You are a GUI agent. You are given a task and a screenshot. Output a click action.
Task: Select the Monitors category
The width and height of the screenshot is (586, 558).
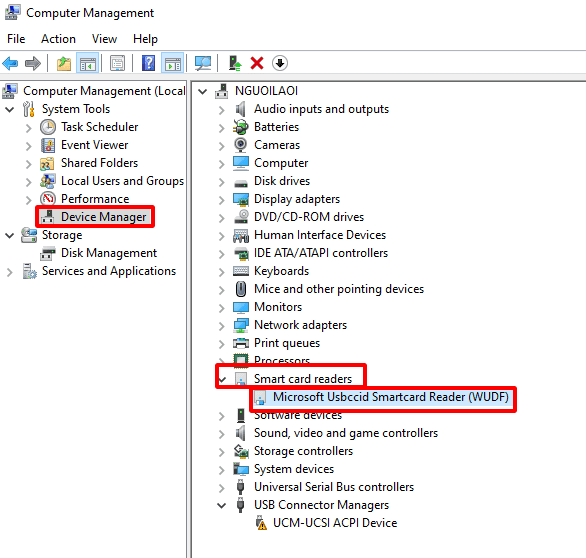click(278, 307)
